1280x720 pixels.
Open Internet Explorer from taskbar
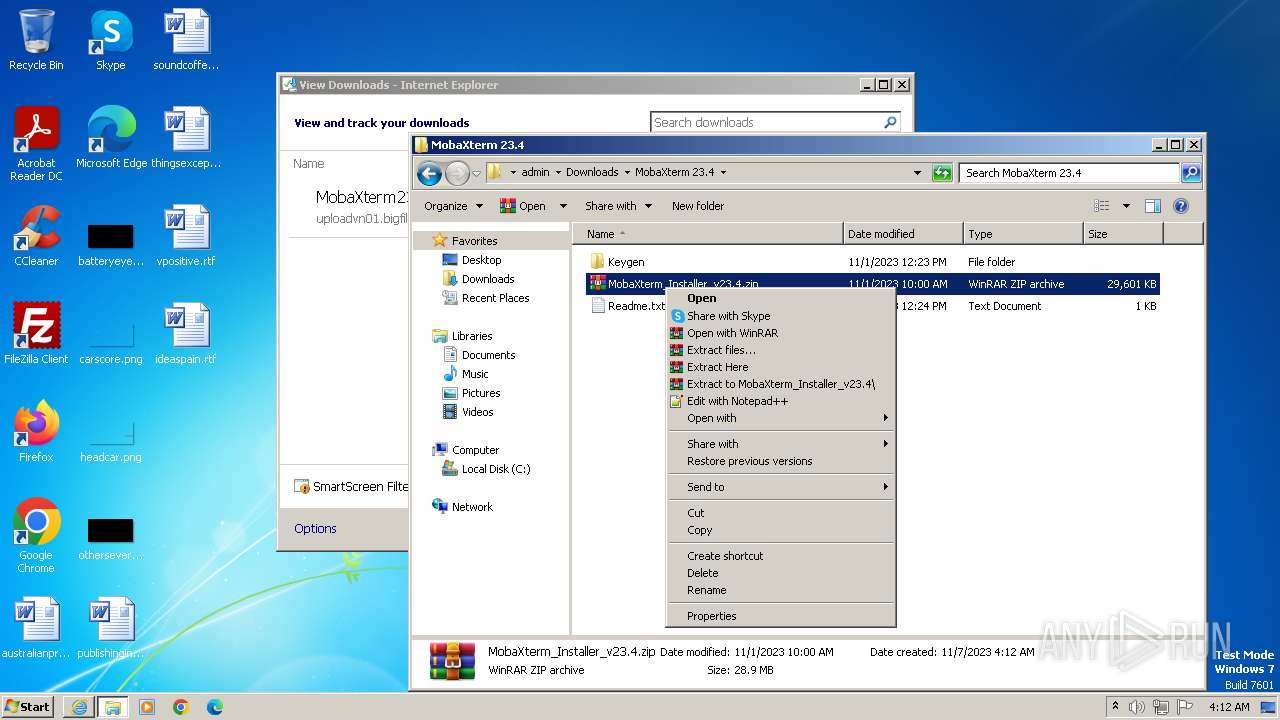79,707
